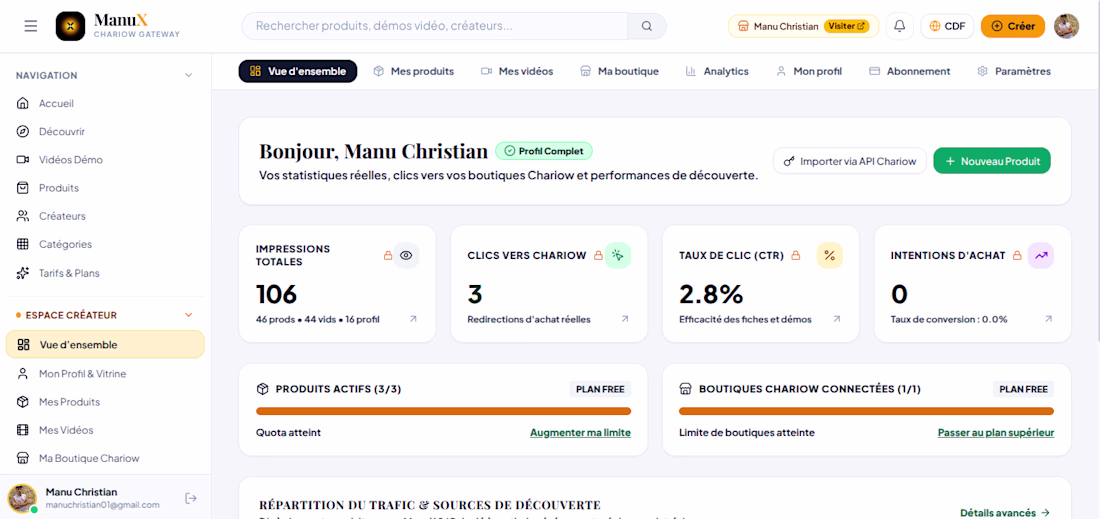Screen dimensions: 1100x519
Task: Click the percent icon on Taux de Clic card
Action: 829,255
